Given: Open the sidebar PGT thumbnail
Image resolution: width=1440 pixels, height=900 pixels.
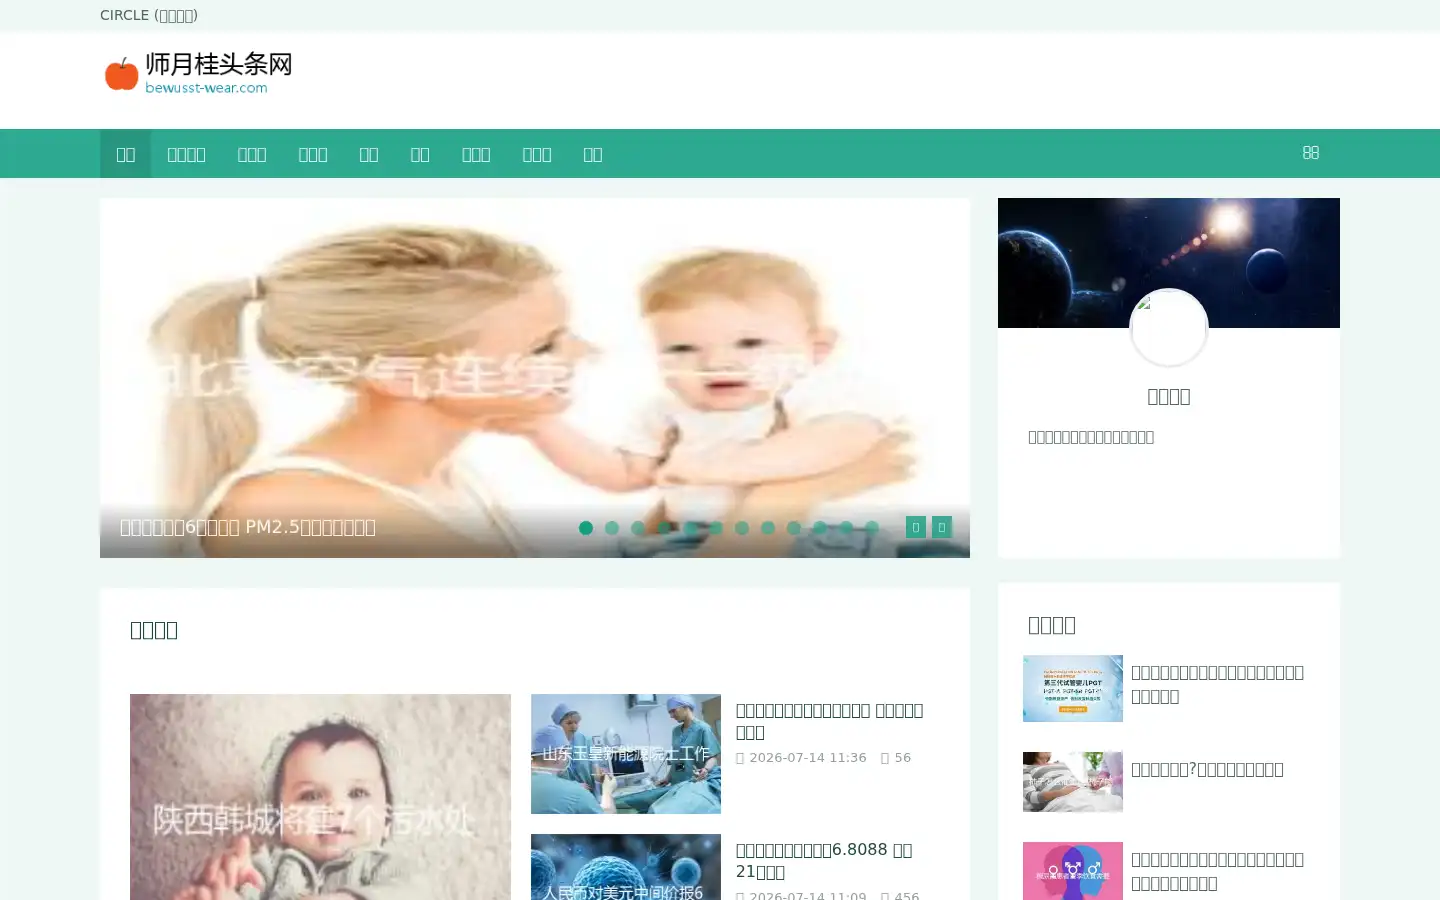Looking at the screenshot, I should tap(1073, 688).
